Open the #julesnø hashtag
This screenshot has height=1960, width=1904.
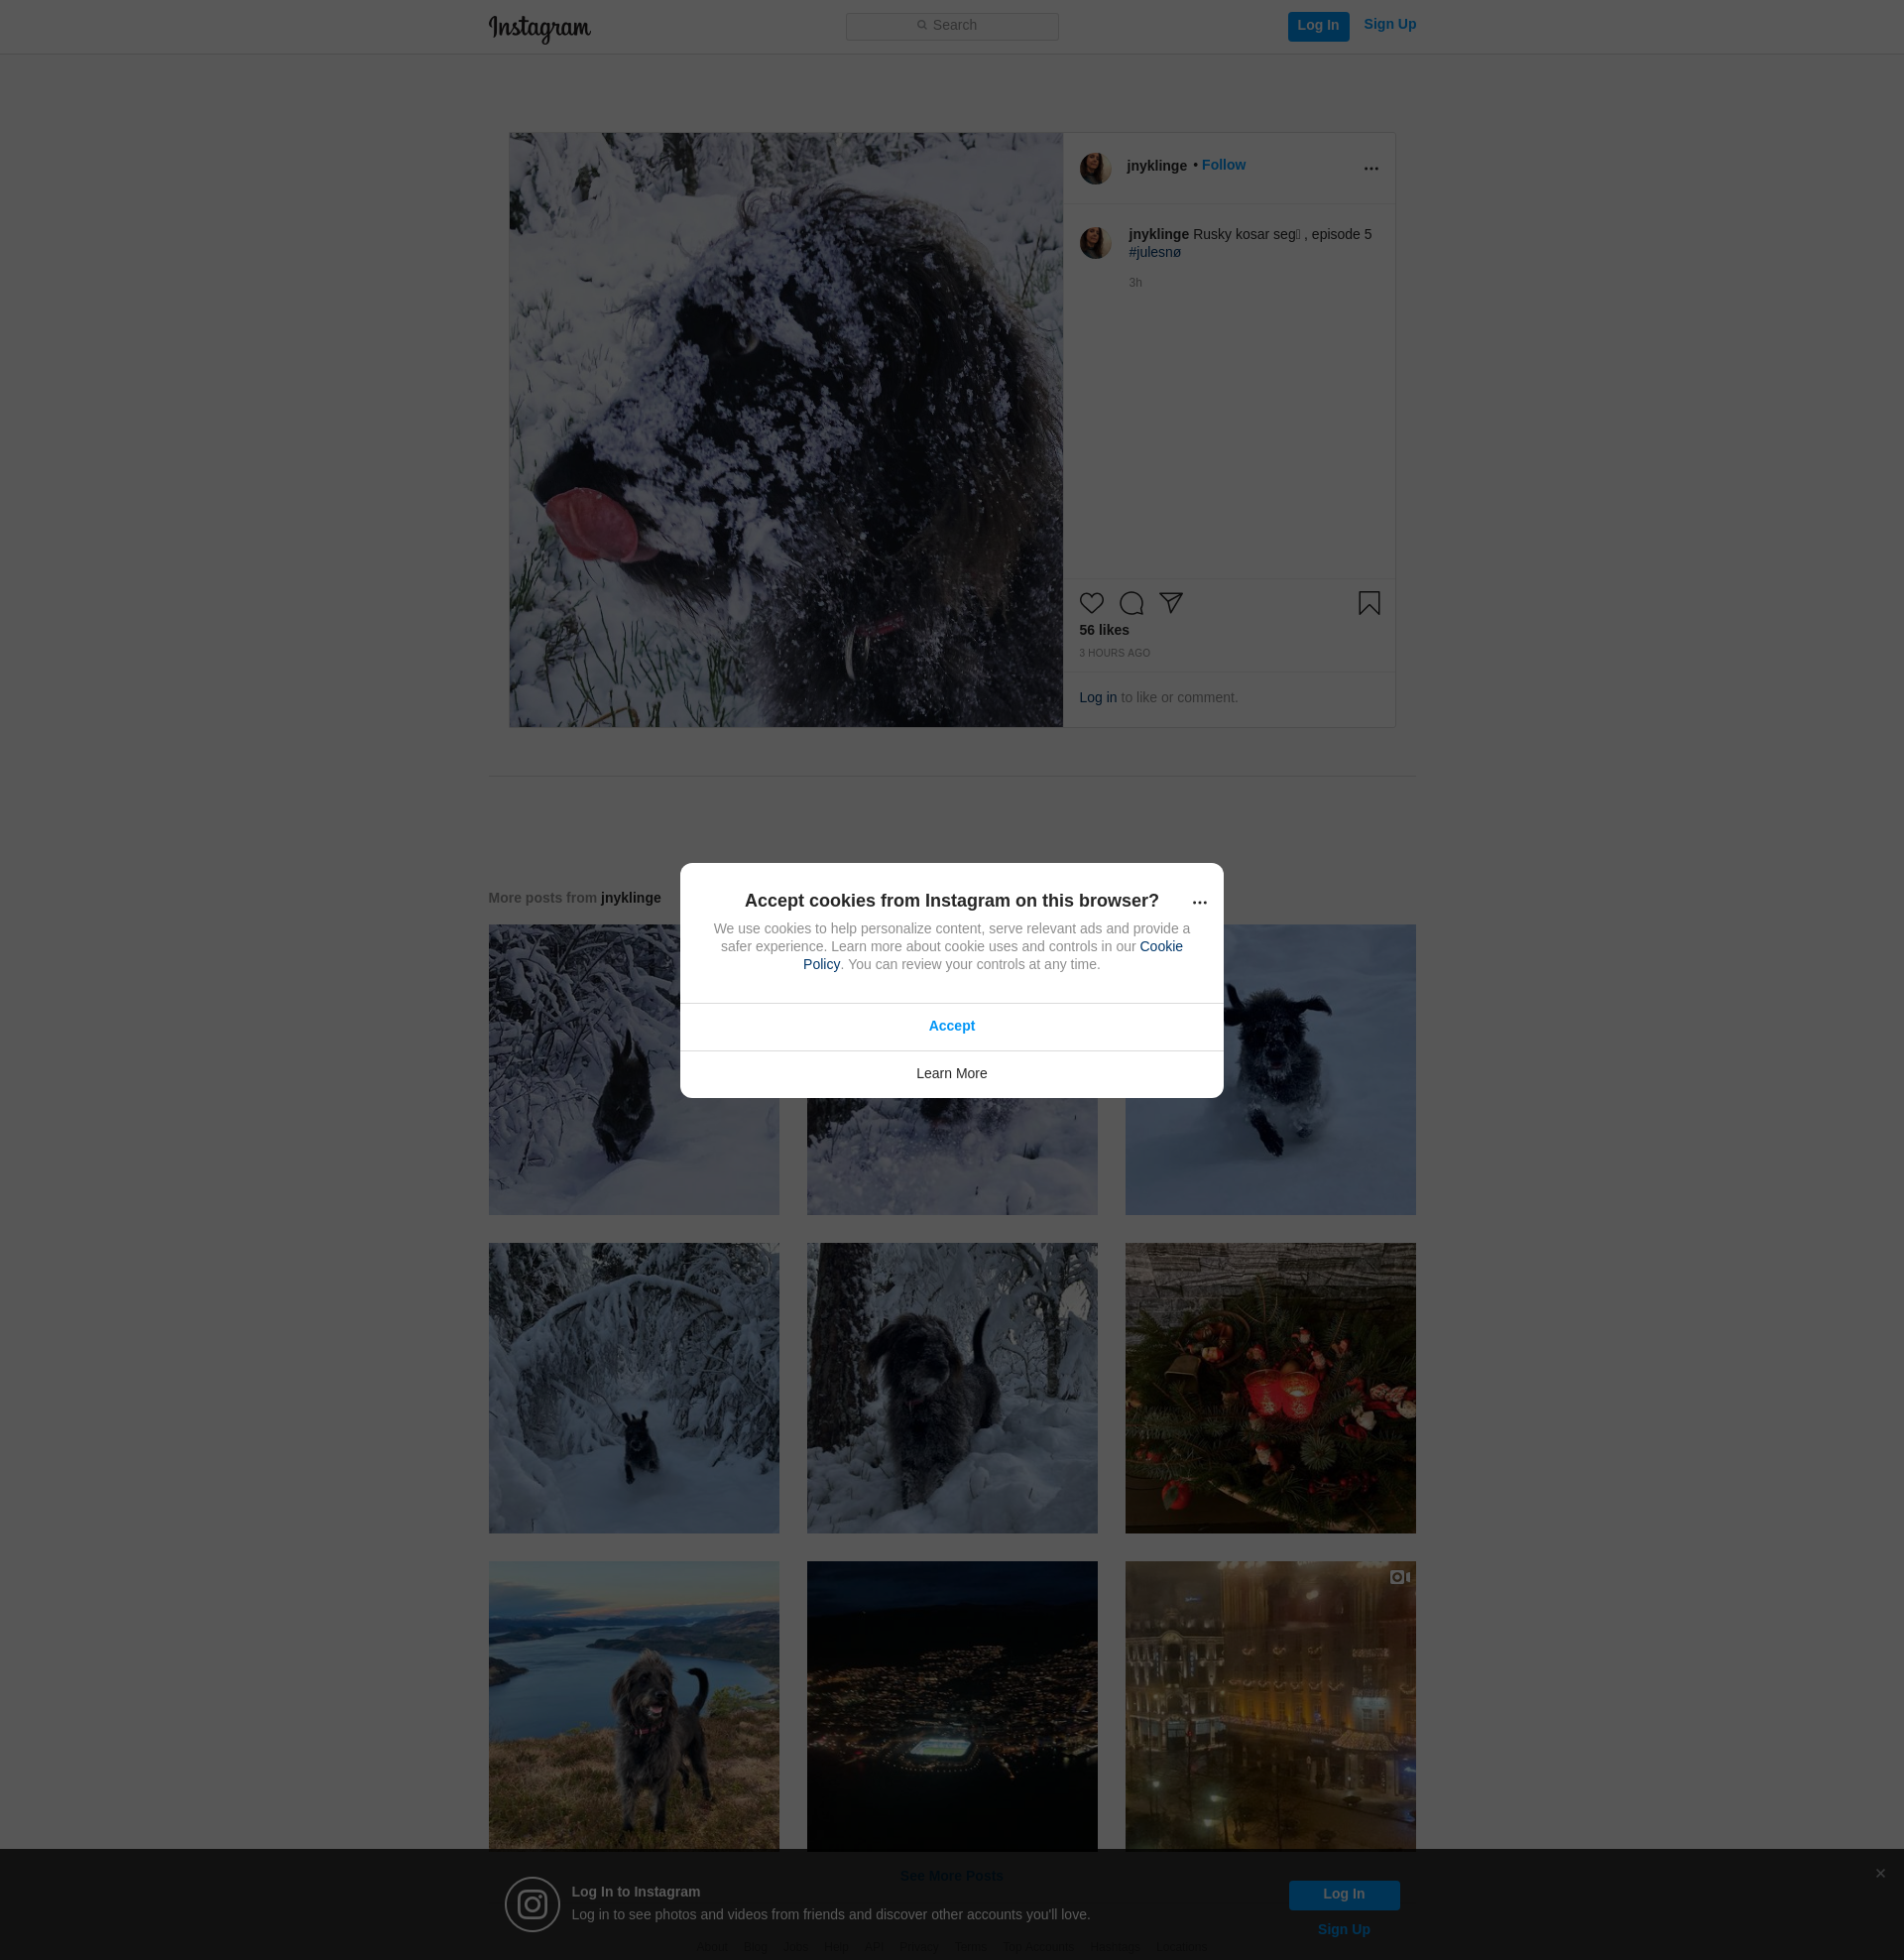point(1154,253)
